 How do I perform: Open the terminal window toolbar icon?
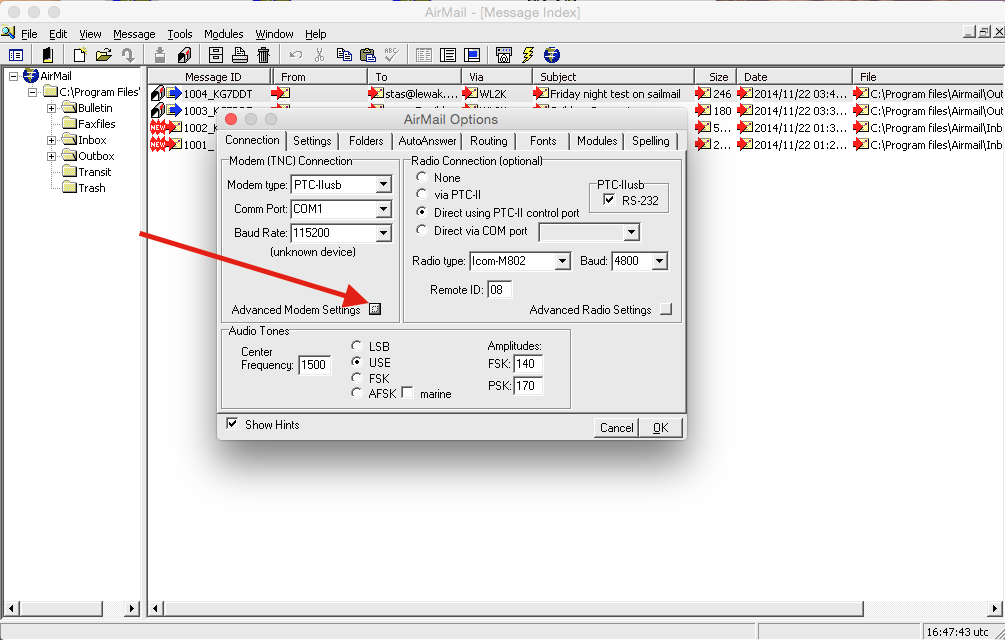pos(504,55)
